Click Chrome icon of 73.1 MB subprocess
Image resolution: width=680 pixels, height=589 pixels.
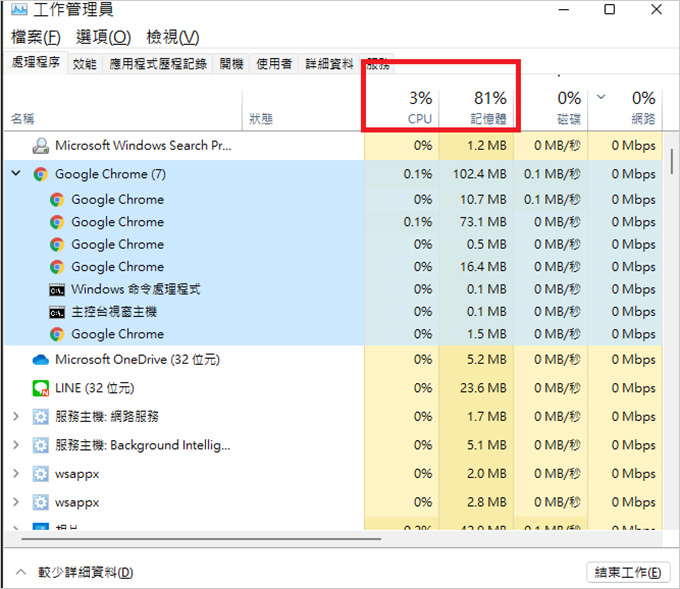(57, 222)
